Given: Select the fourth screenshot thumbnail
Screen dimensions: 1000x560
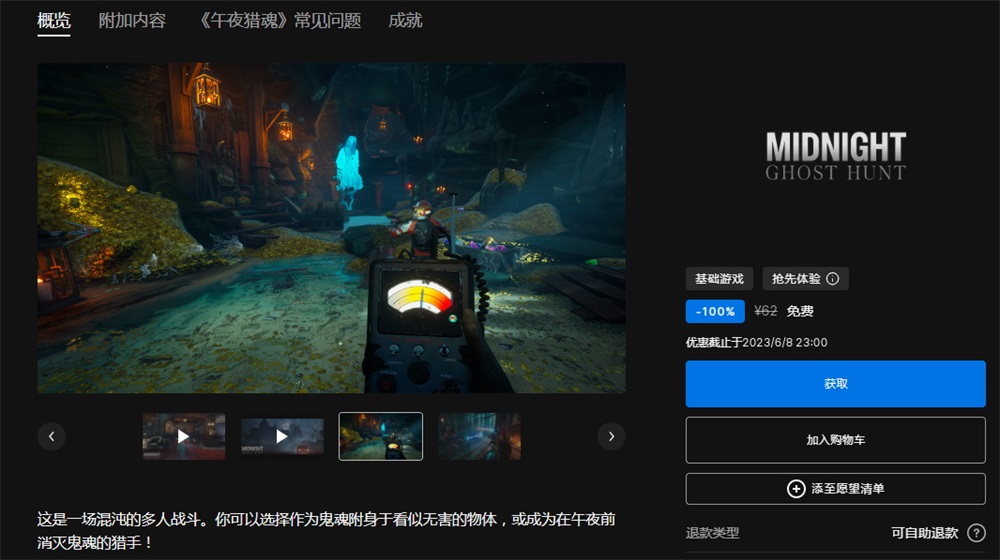Looking at the screenshot, I should (480, 436).
